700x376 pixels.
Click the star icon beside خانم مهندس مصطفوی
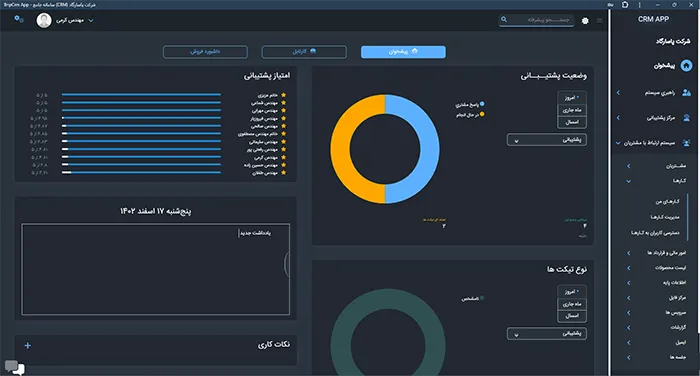283,134
